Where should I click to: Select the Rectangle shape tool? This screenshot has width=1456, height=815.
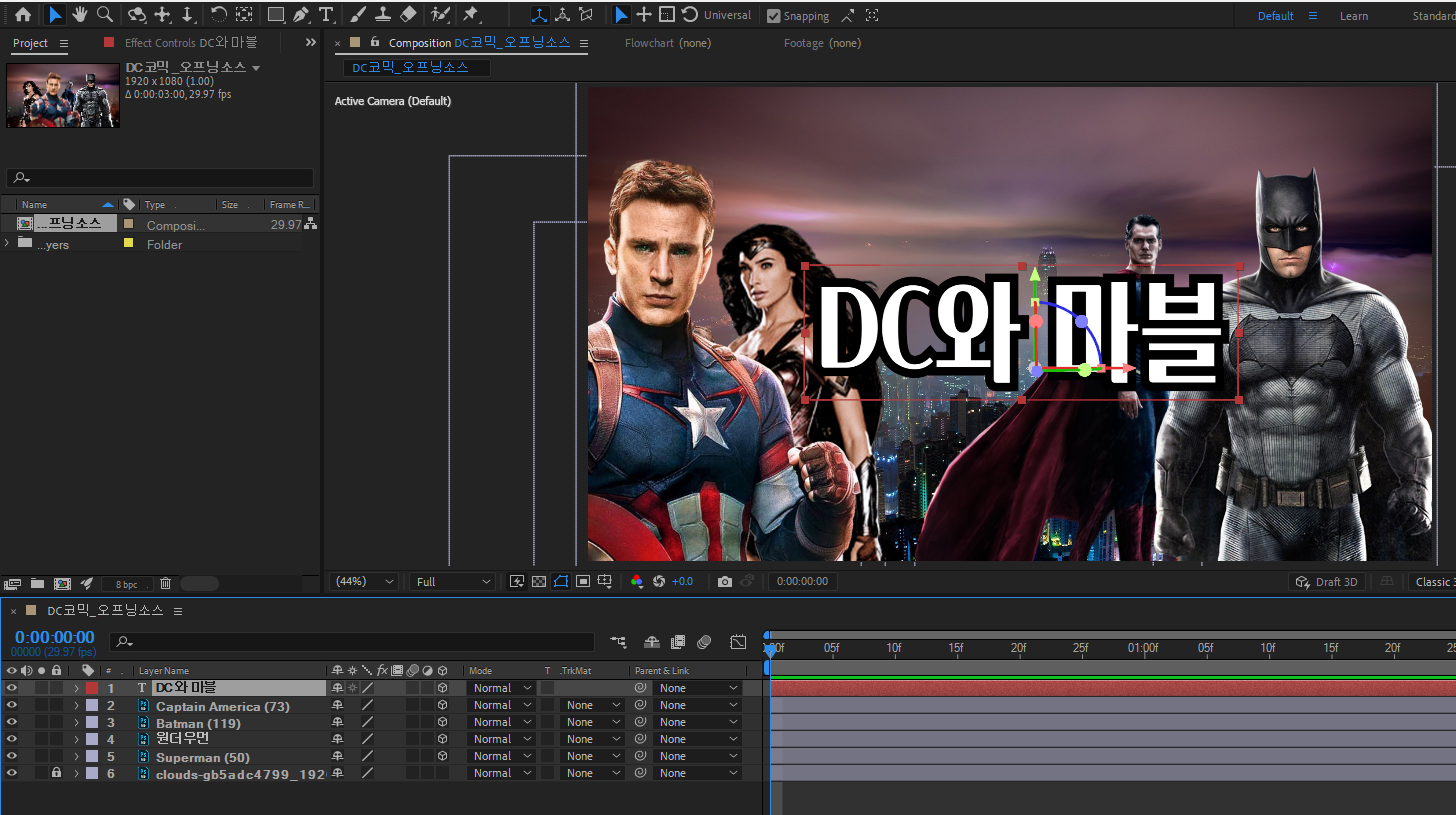[x=276, y=15]
